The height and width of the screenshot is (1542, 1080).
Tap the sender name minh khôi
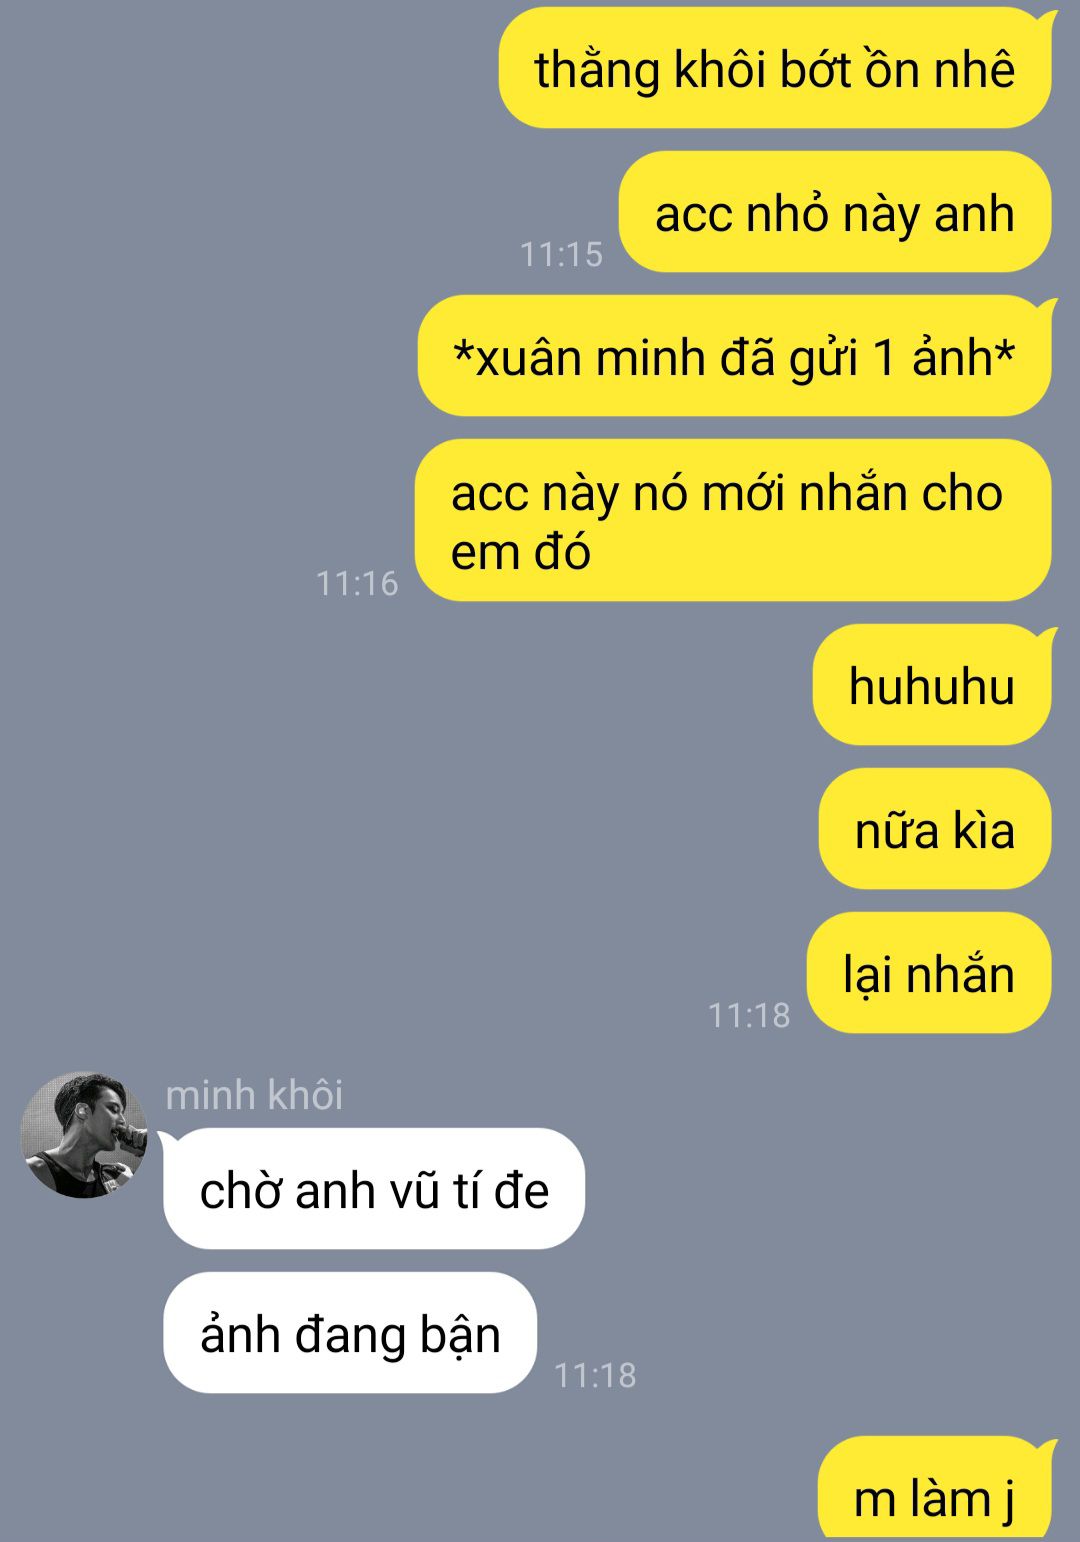254,1095
